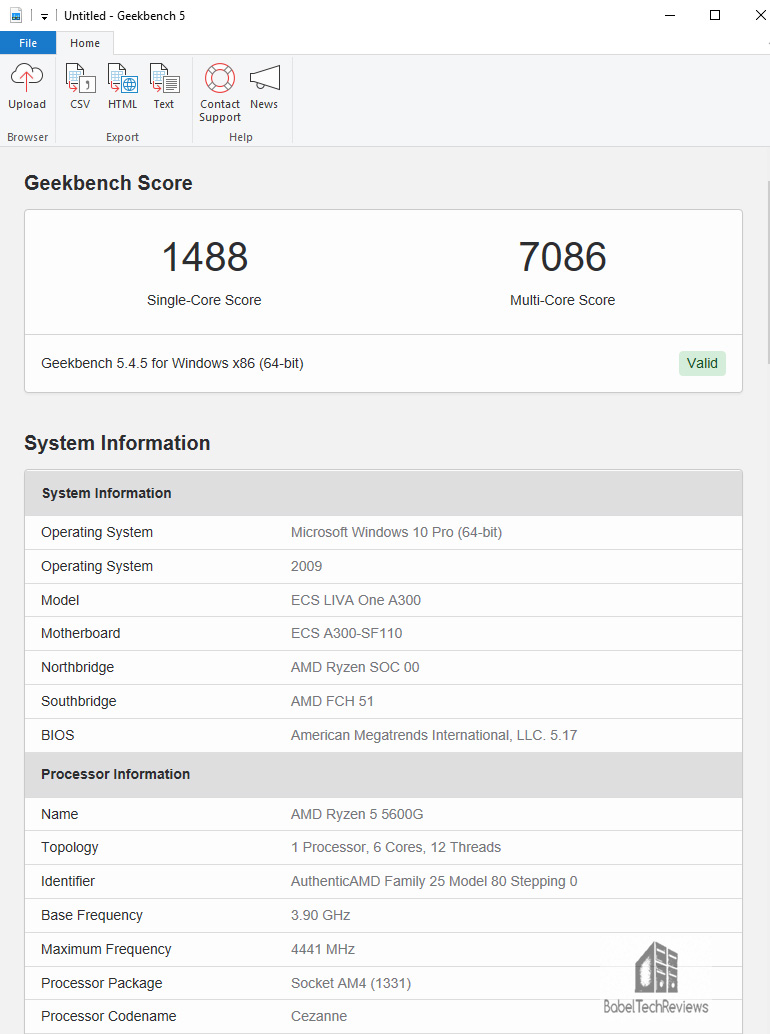Select the 4441 MHz maximum frequency
Screen dimensions: 770x1034
(323, 950)
